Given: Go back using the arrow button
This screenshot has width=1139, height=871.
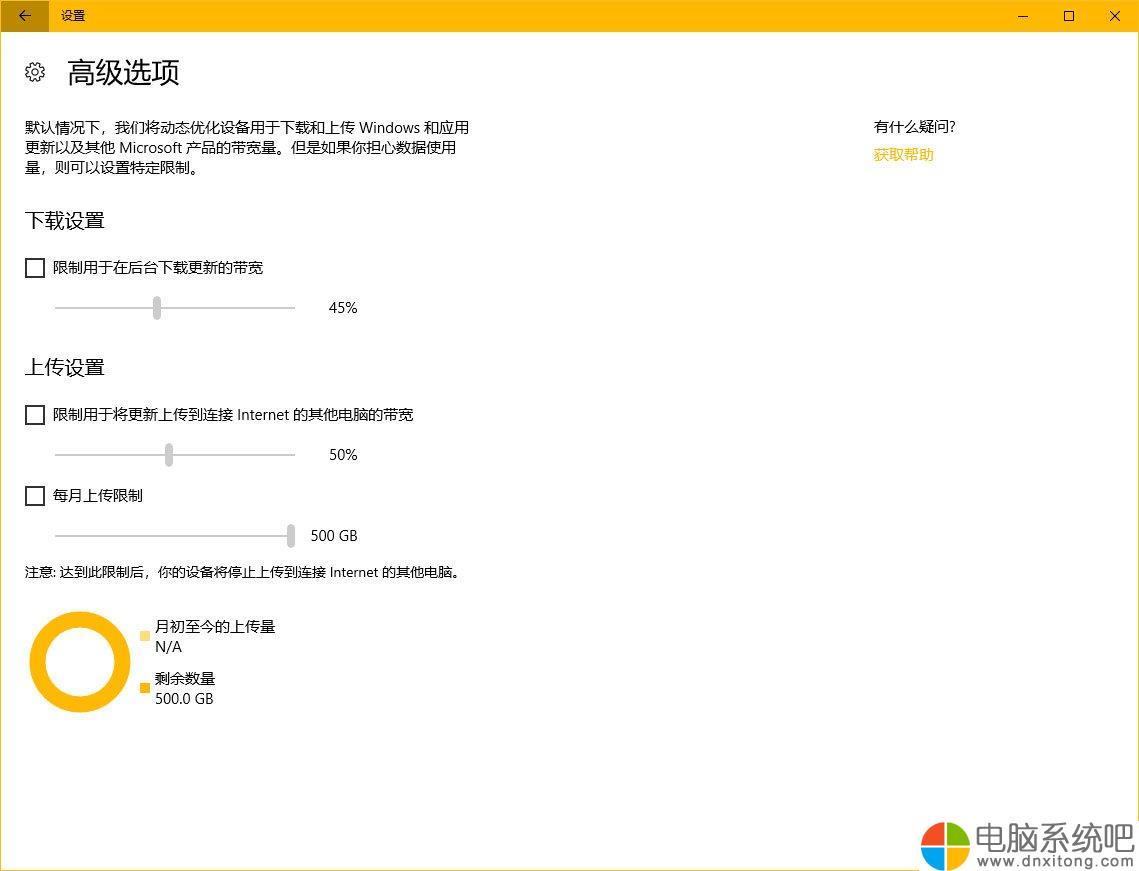Looking at the screenshot, I should 25,16.
